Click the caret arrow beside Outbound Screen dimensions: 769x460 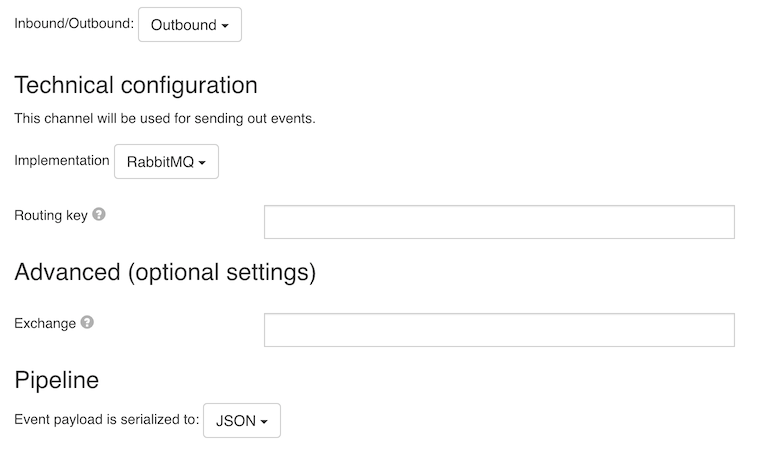pyautogui.click(x=225, y=26)
